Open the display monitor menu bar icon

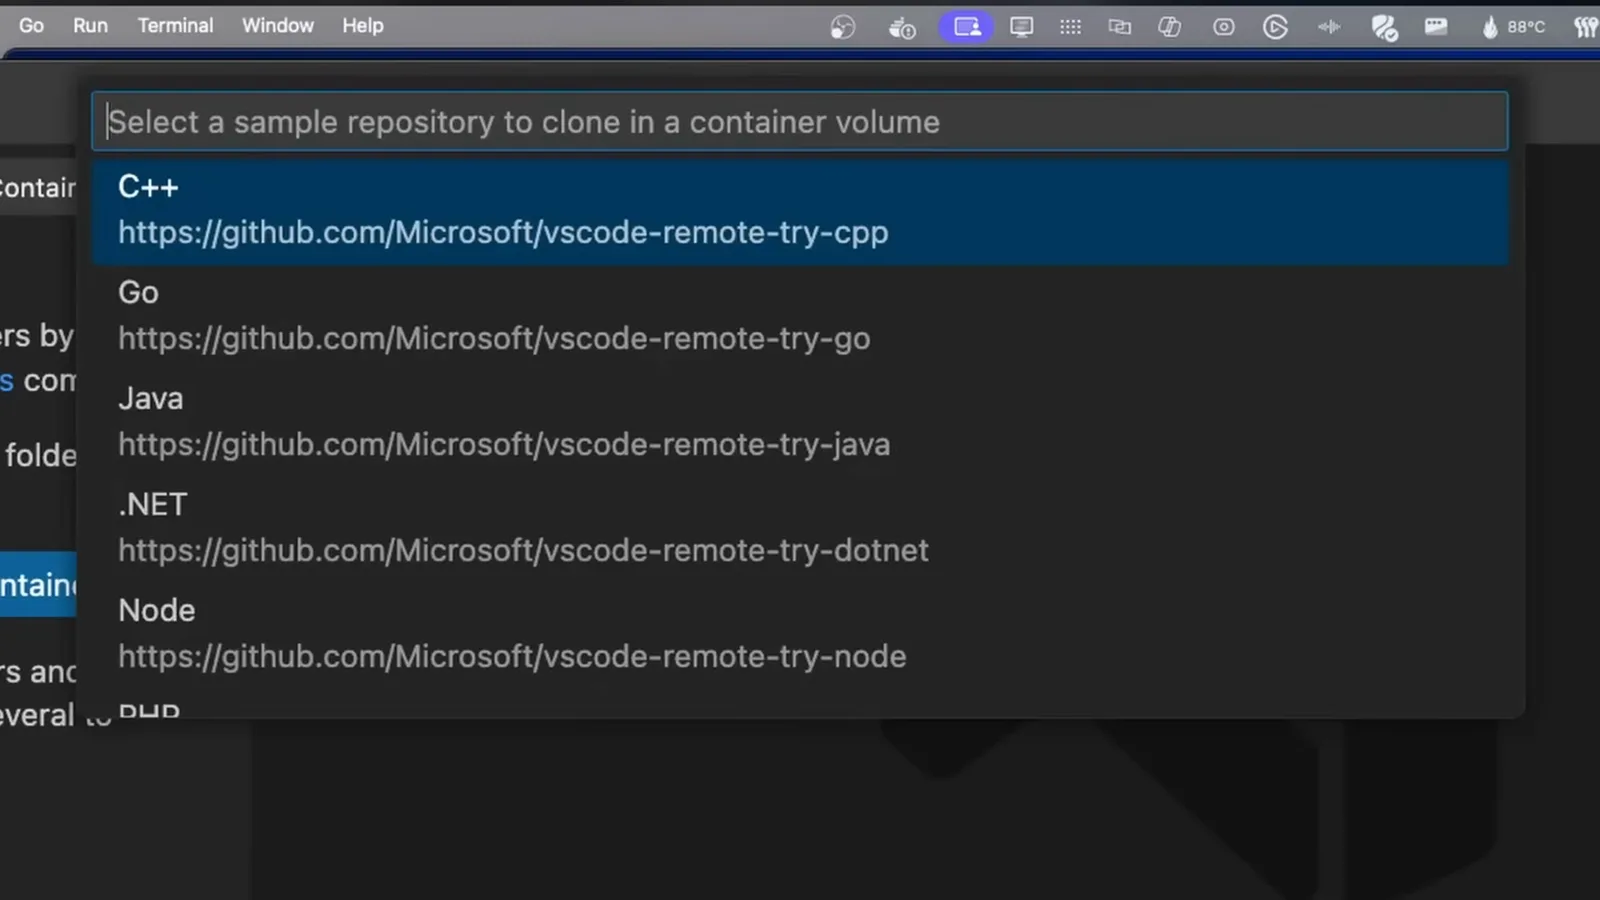click(x=1021, y=27)
